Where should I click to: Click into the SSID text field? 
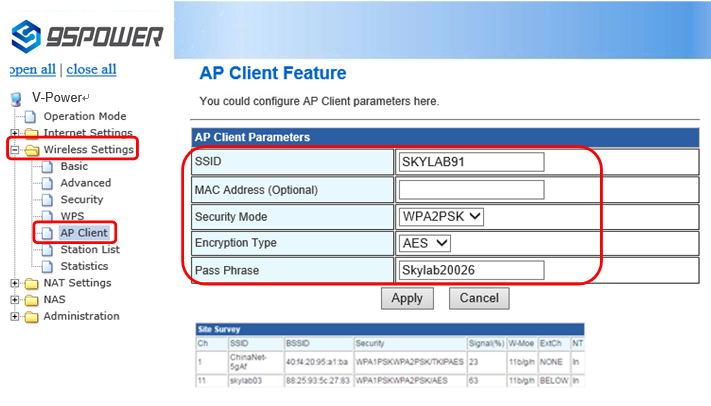(471, 162)
